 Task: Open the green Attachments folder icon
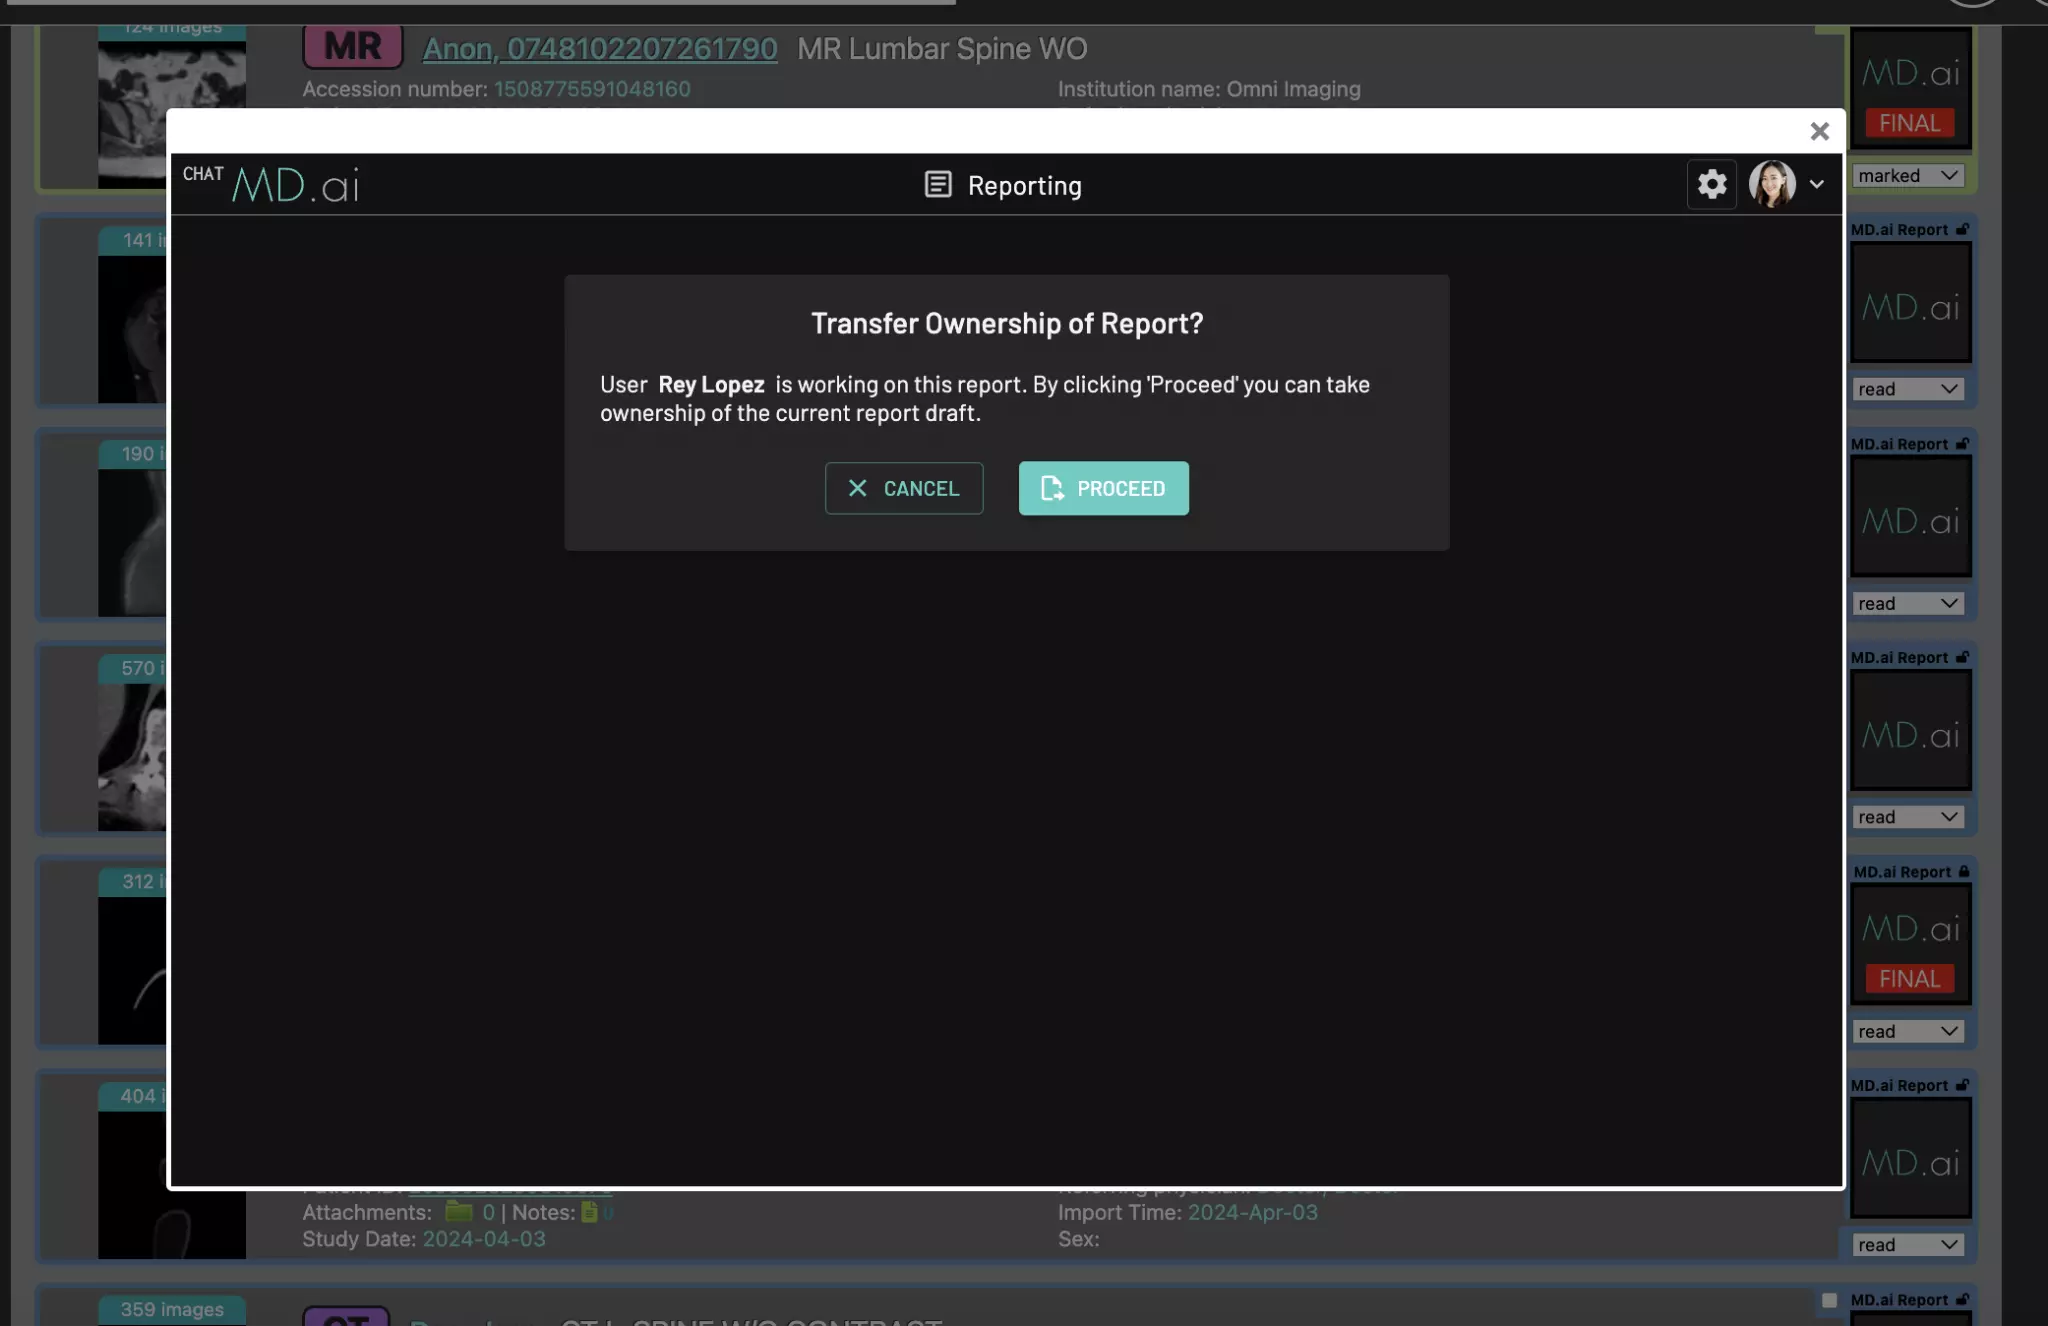click(458, 1212)
